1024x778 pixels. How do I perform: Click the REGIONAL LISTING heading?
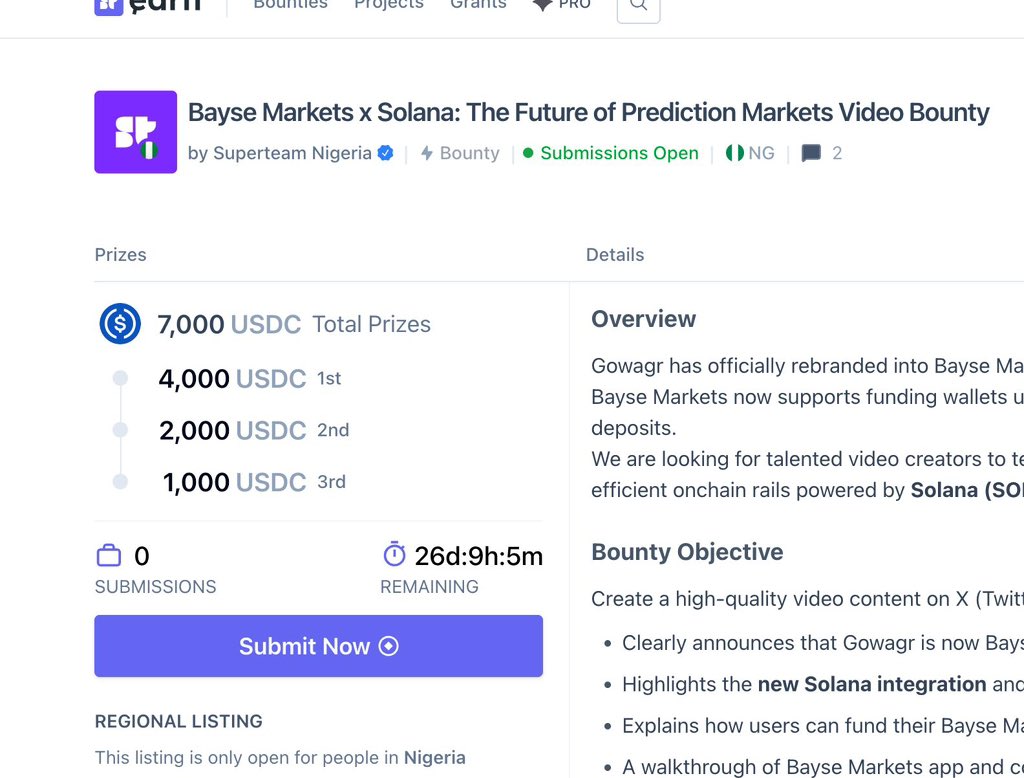coord(178,721)
